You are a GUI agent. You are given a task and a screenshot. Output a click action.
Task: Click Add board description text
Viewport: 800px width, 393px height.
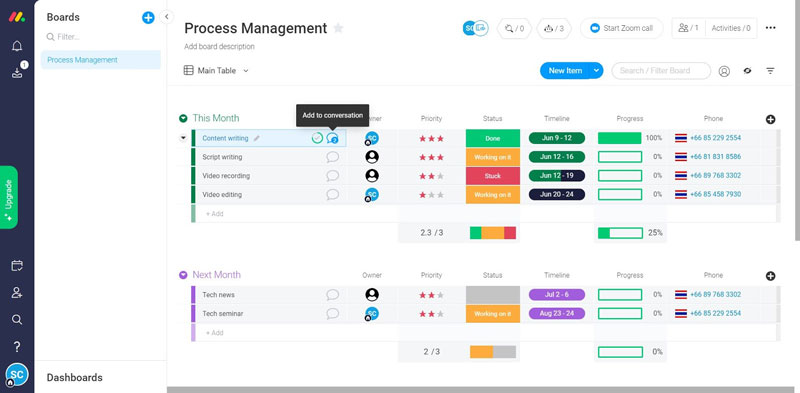point(219,46)
